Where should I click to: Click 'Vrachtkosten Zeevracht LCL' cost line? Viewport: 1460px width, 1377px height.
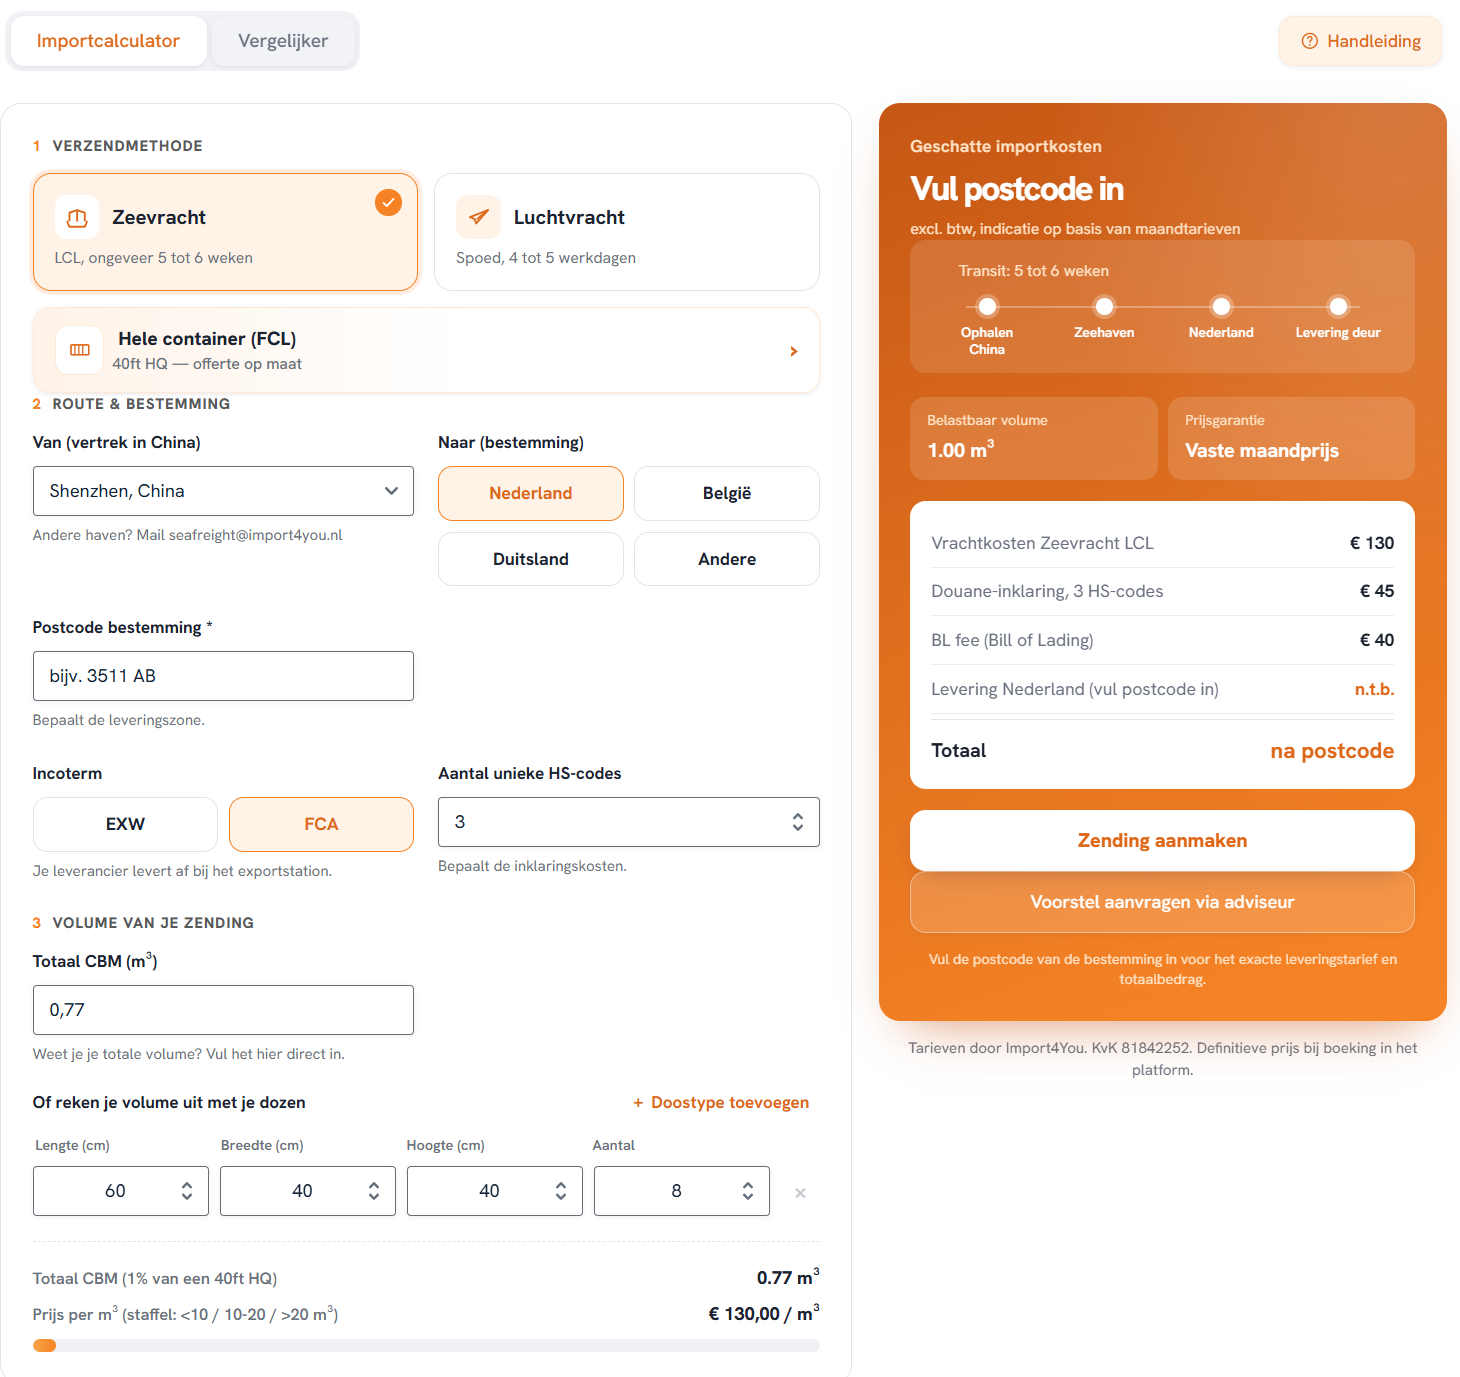point(1162,543)
